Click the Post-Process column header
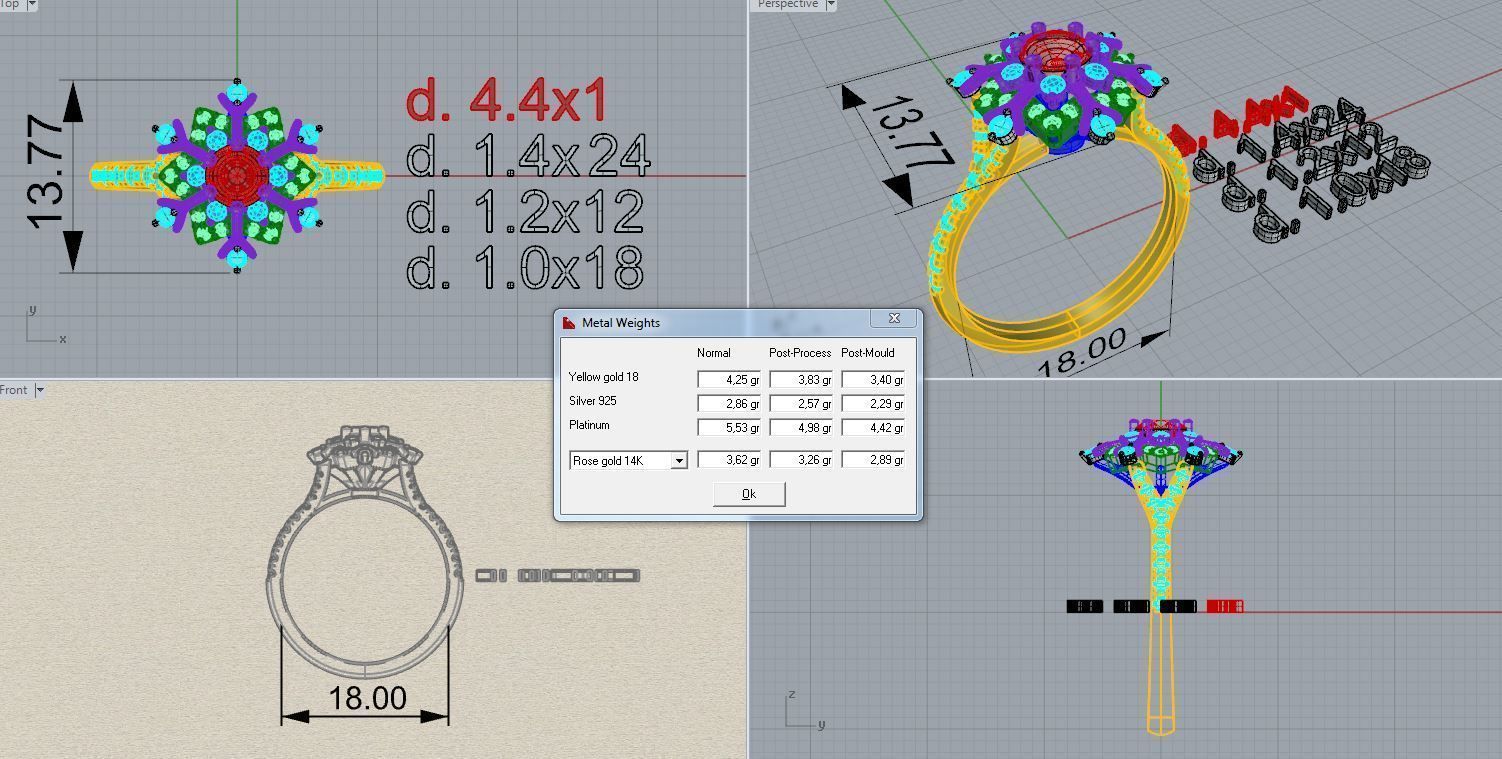 (x=800, y=353)
